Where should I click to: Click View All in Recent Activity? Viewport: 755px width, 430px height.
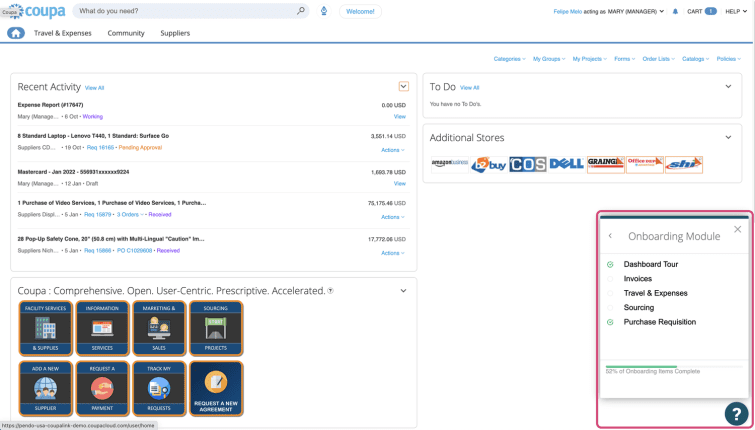(94, 88)
